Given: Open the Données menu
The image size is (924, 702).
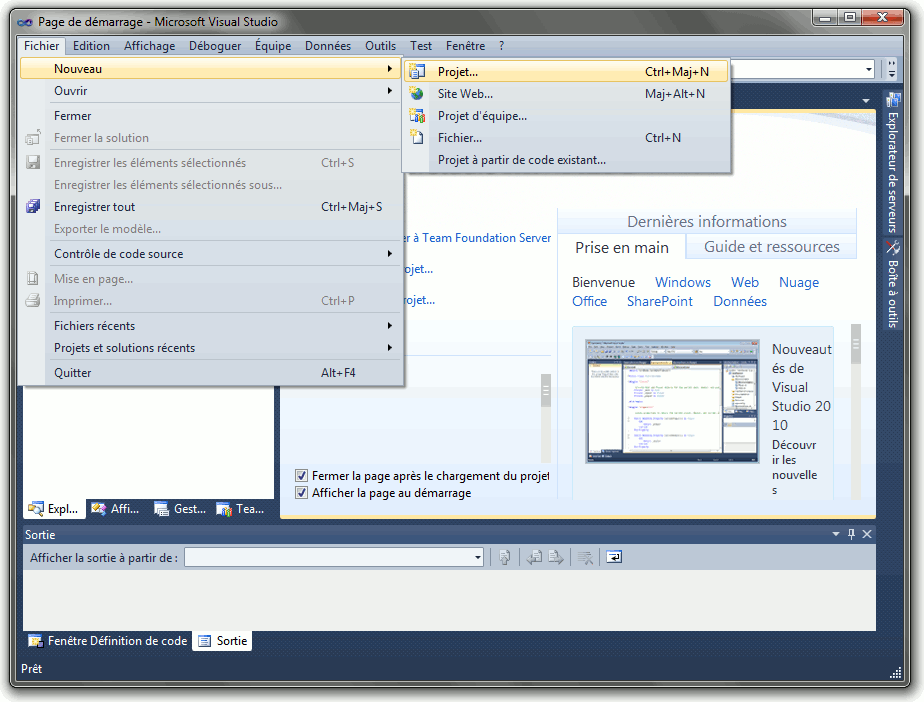Looking at the screenshot, I should [328, 45].
